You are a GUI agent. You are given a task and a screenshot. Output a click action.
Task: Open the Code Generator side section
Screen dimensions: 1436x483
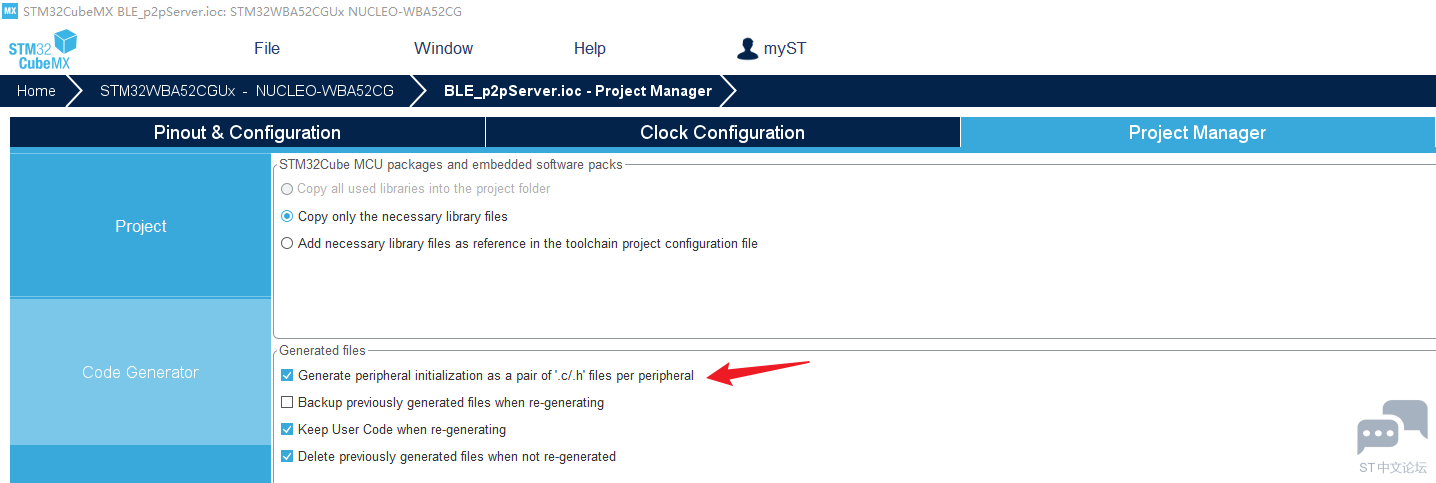pyautogui.click(x=140, y=372)
